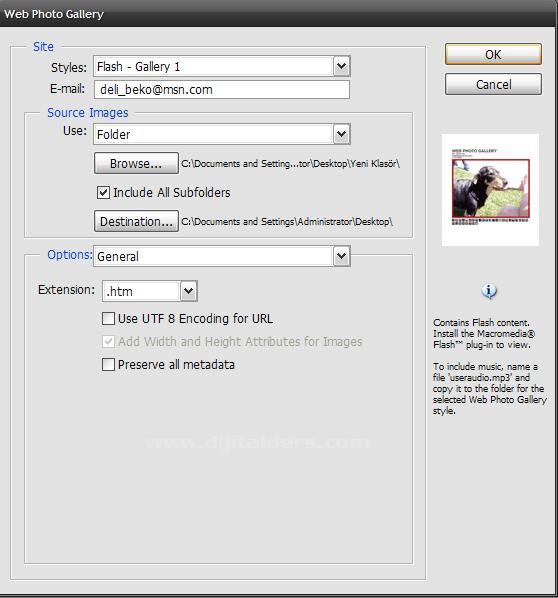Click the Browse... button
The image size is (558, 598).
tap(136, 163)
